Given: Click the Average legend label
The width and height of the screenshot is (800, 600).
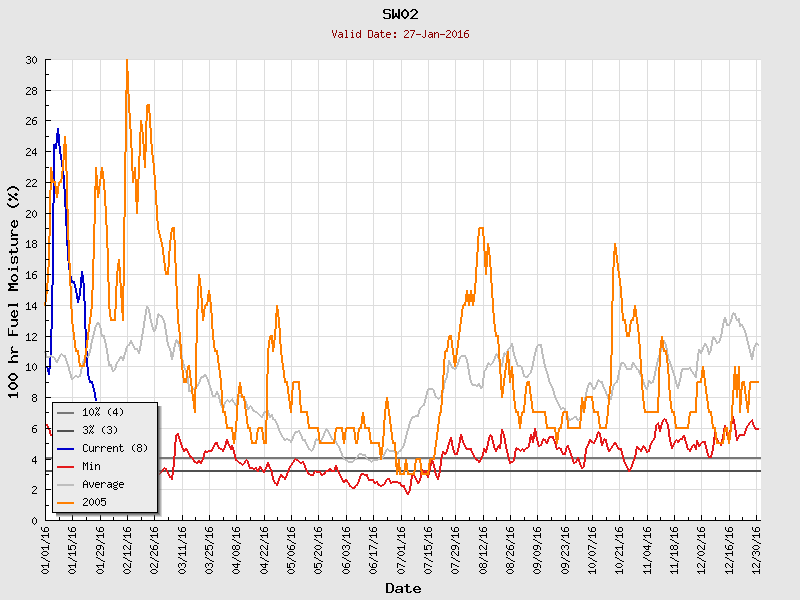Looking at the screenshot, I should point(104,484).
